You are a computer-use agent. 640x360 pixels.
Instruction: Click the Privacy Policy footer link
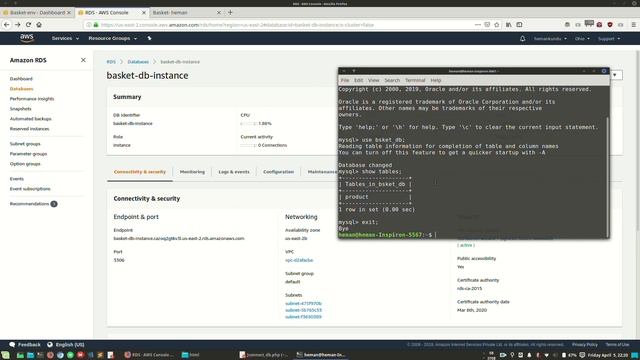584,344
